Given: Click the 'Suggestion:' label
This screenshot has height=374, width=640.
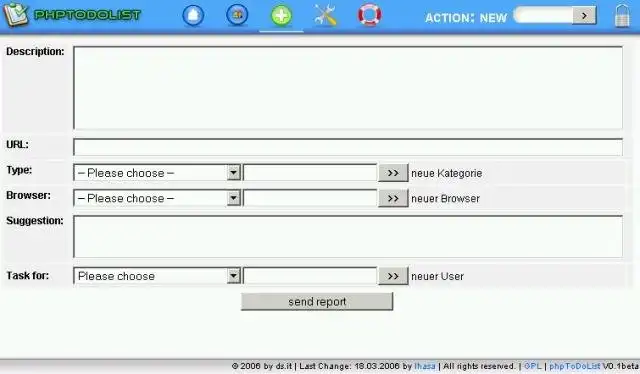Looking at the screenshot, I should tap(35, 220).
